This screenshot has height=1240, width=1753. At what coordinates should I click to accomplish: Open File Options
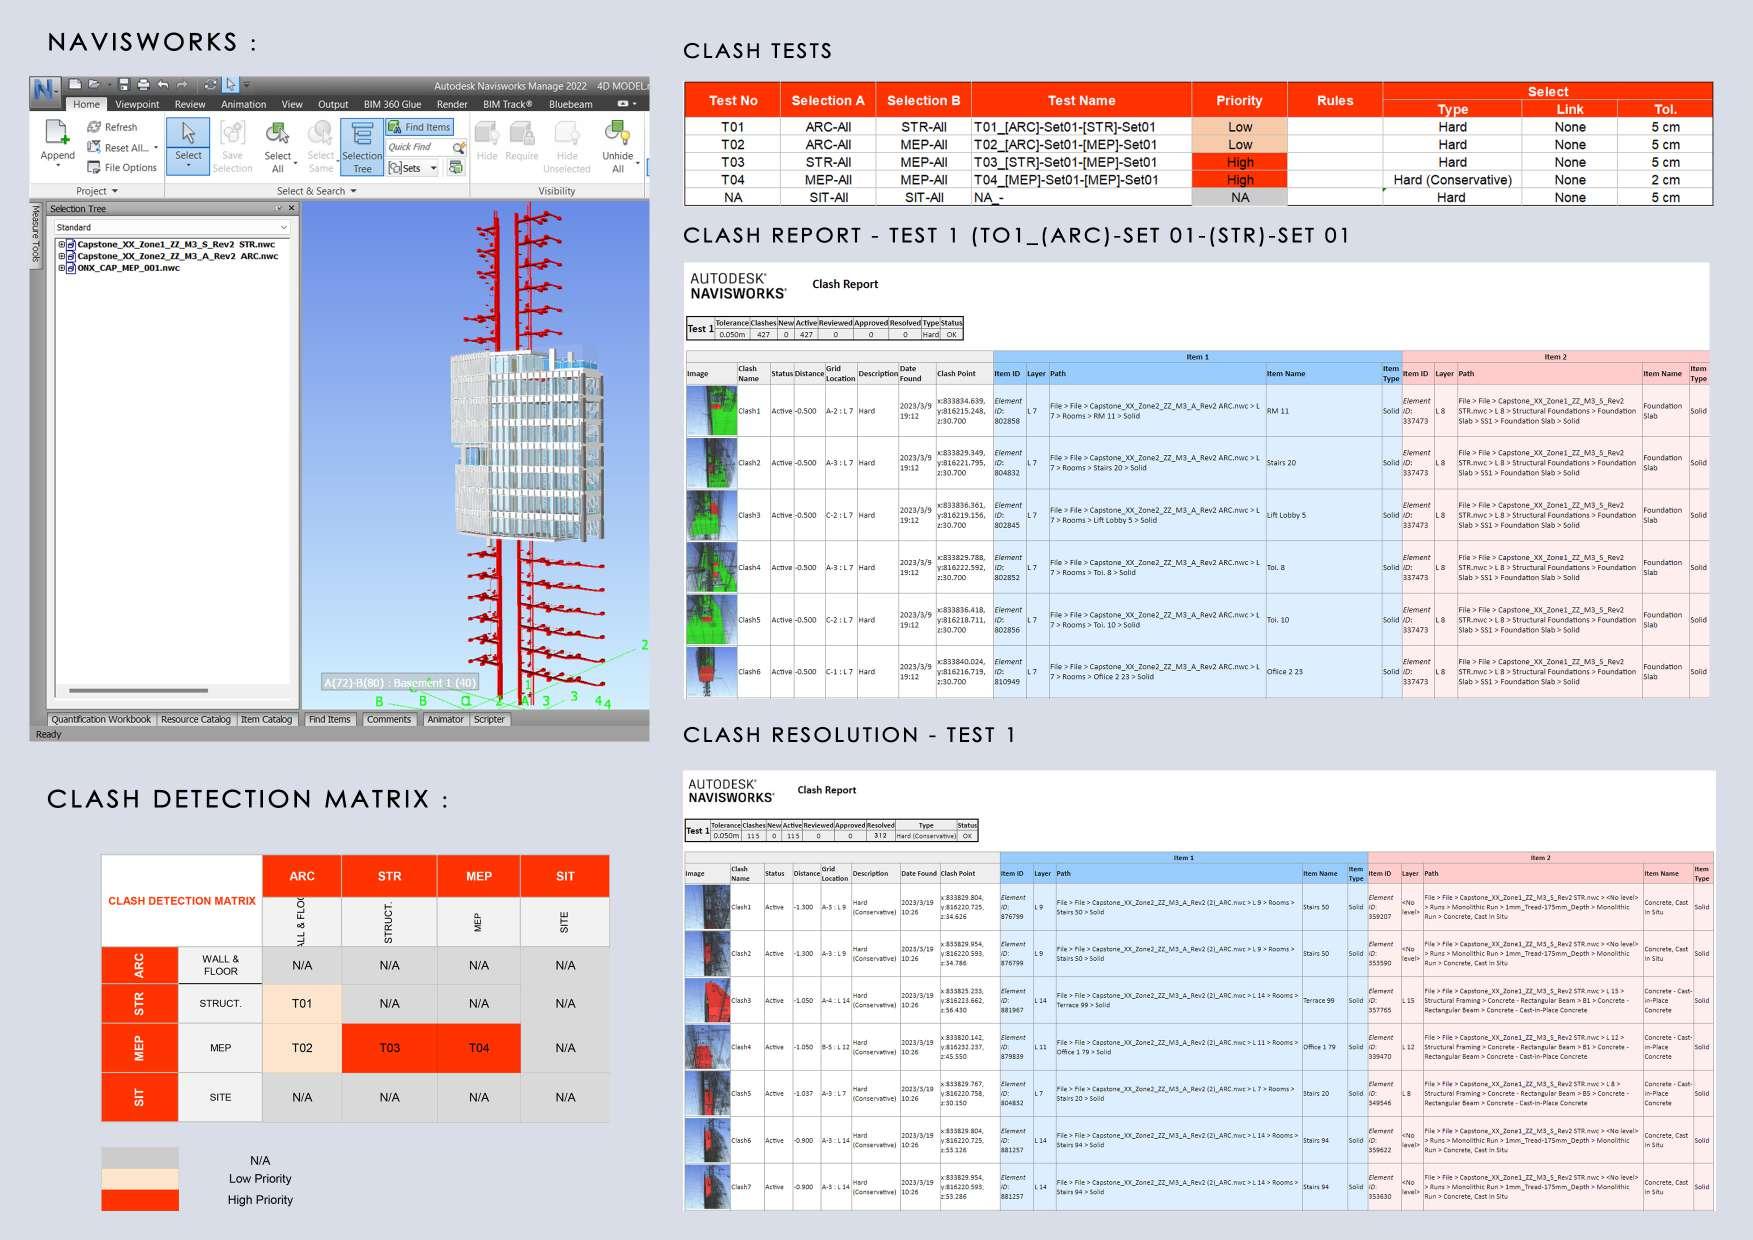[x=122, y=167]
